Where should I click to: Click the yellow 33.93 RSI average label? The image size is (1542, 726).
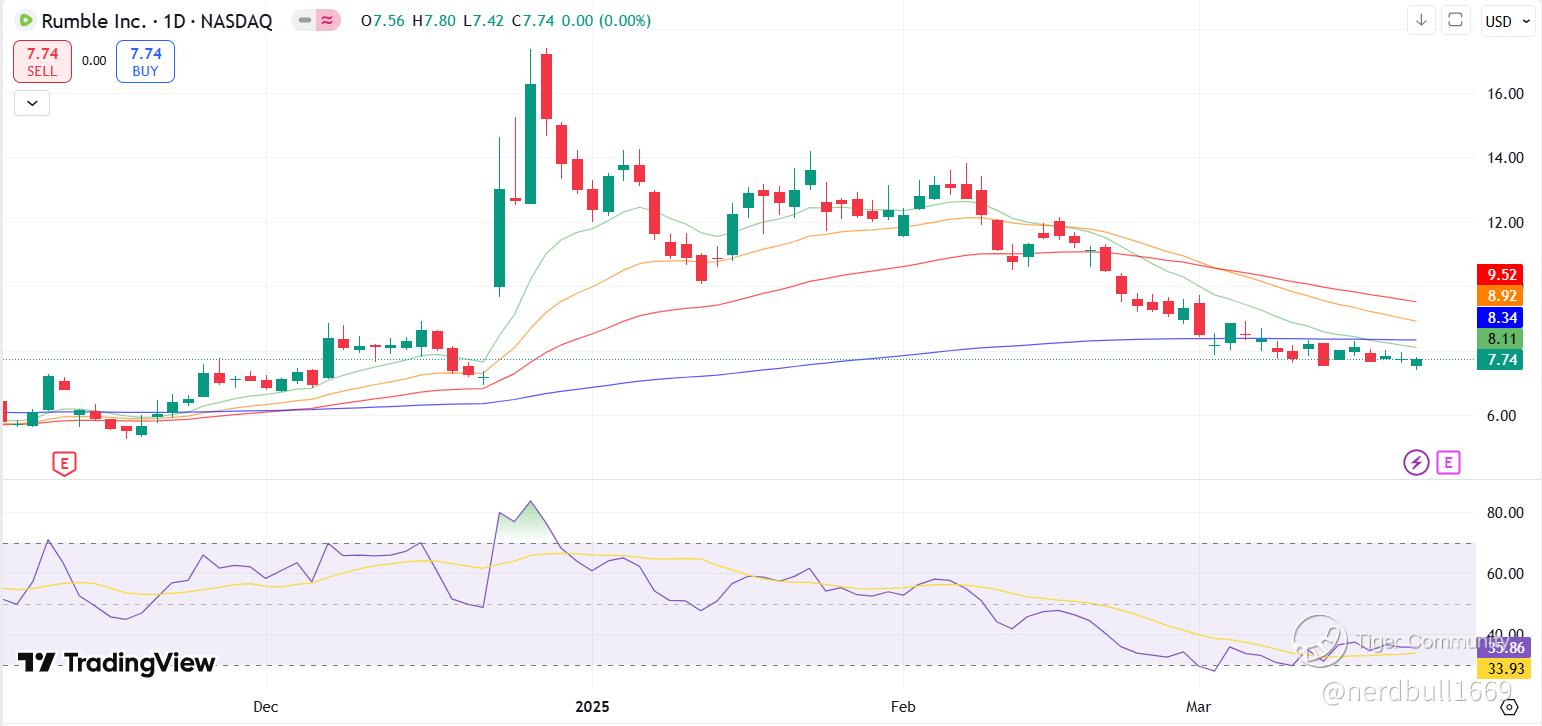click(x=1504, y=668)
